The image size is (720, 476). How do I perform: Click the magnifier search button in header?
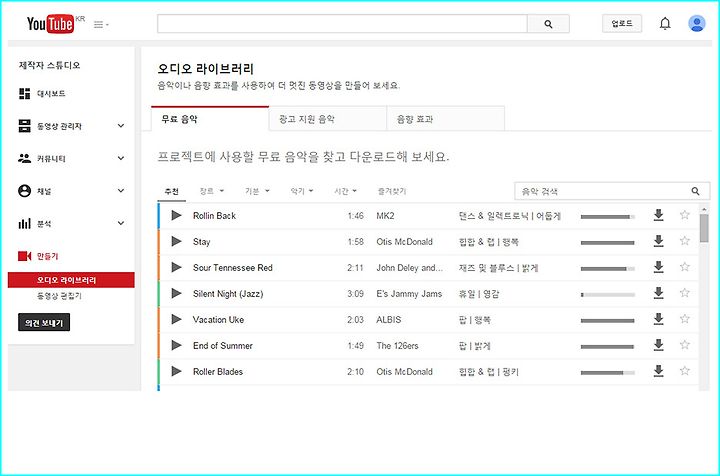[x=548, y=24]
